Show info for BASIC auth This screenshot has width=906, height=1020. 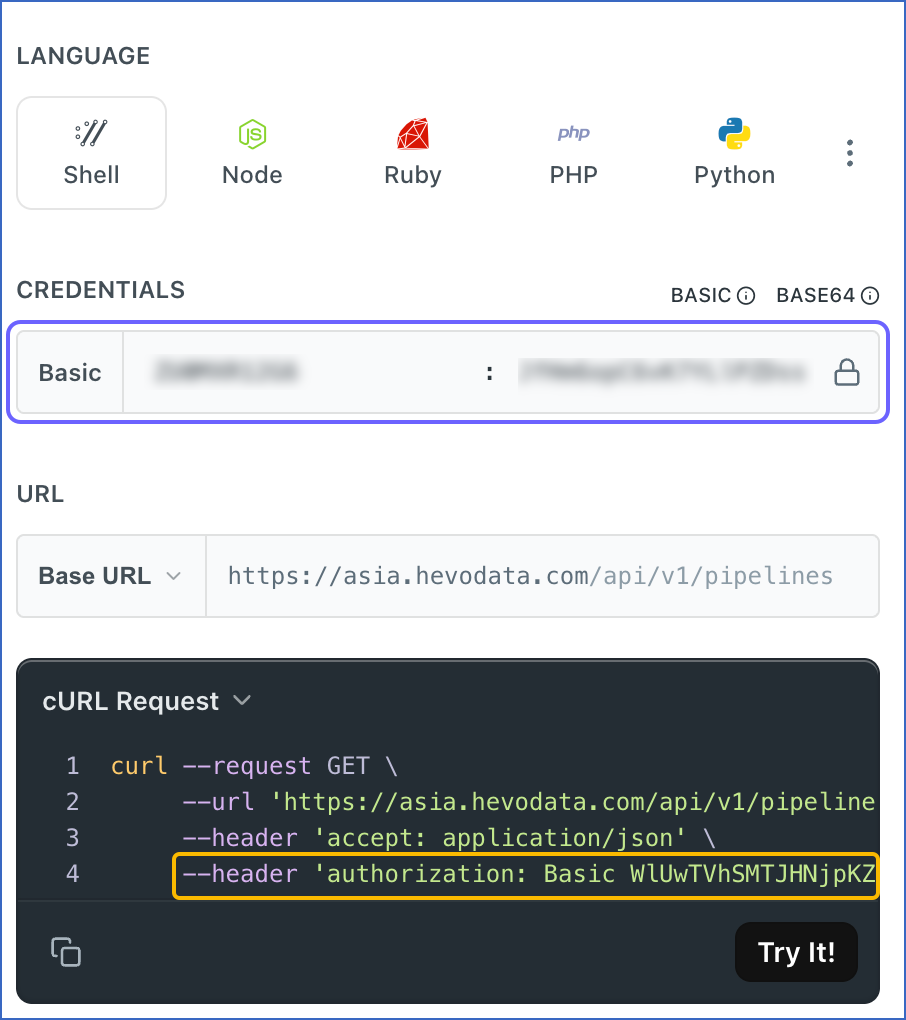click(x=746, y=296)
